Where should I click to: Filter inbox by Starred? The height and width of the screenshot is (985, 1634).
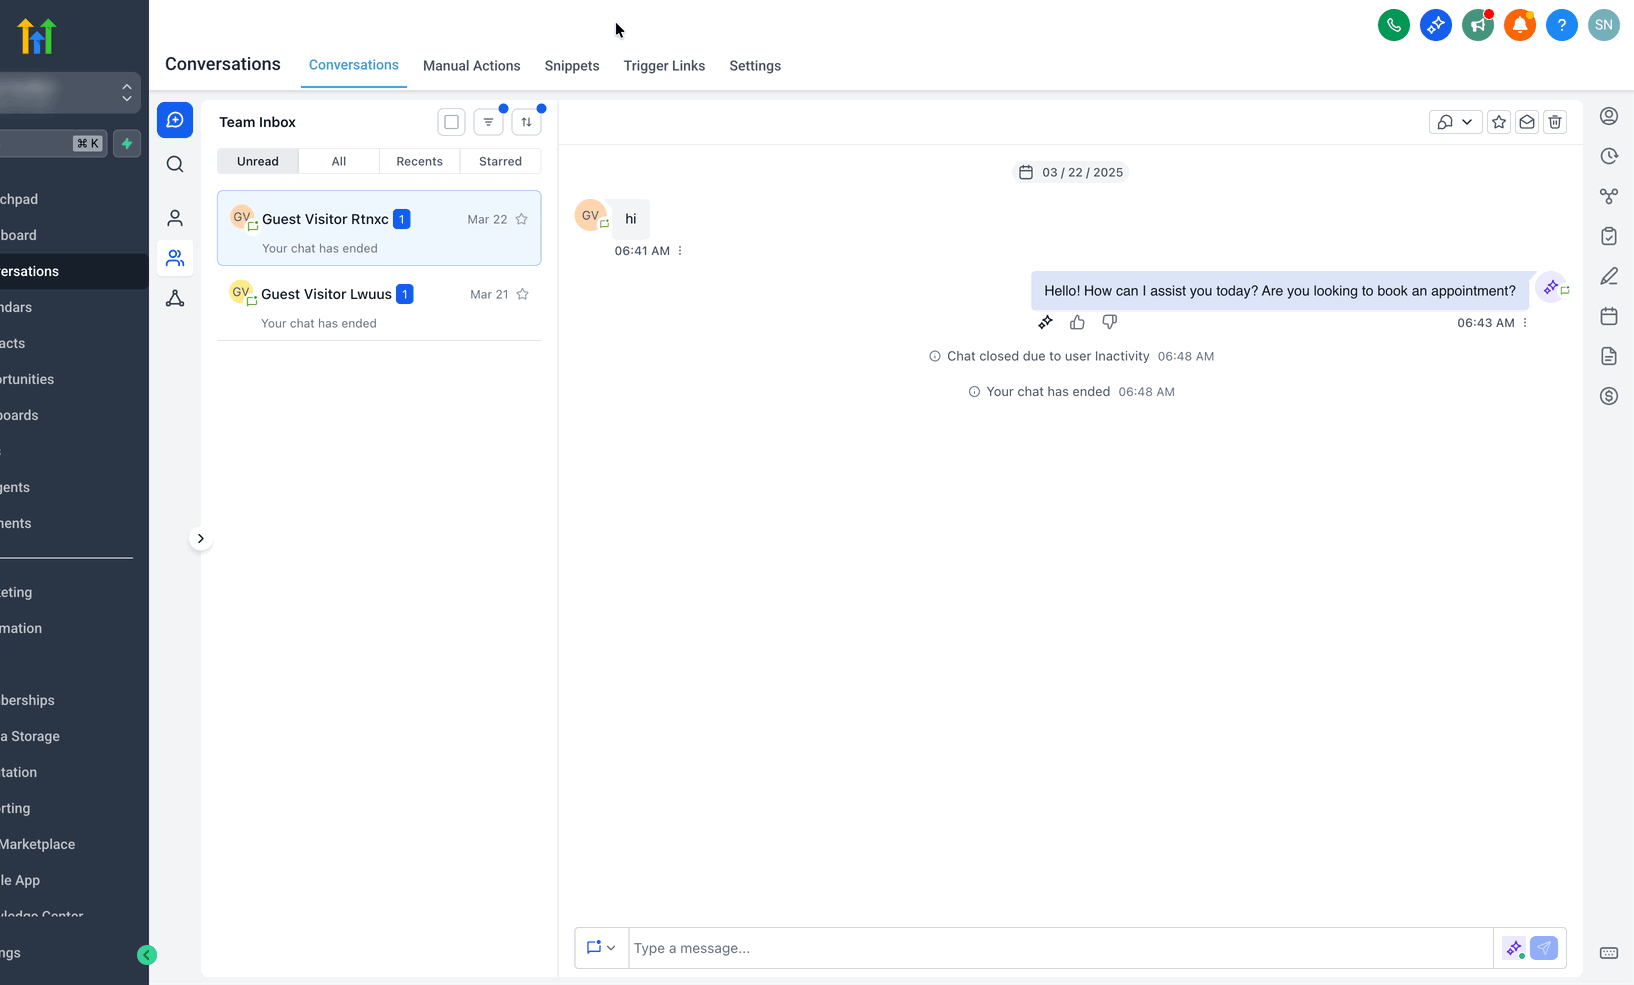click(500, 161)
